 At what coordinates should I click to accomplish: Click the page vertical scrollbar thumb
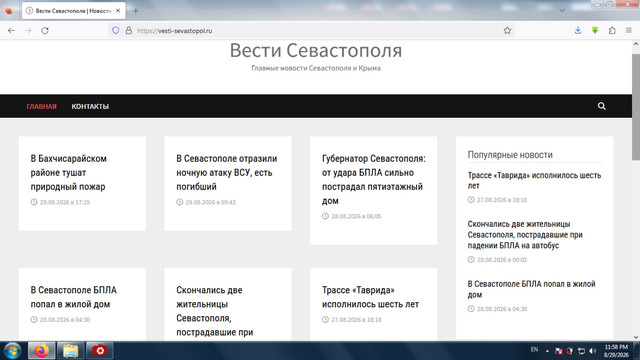coord(636,107)
